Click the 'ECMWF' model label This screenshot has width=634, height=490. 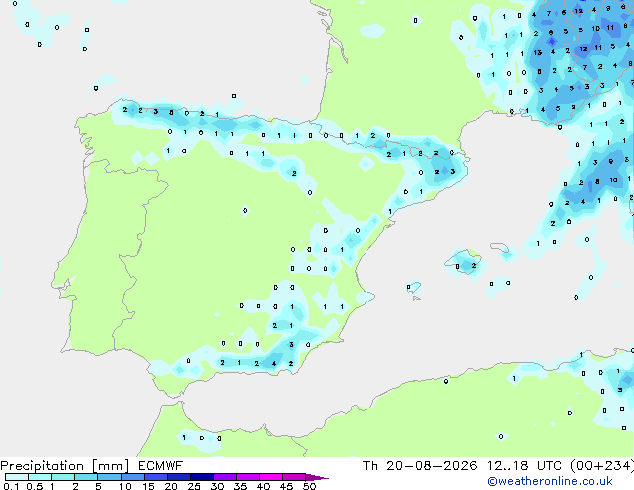point(161,466)
